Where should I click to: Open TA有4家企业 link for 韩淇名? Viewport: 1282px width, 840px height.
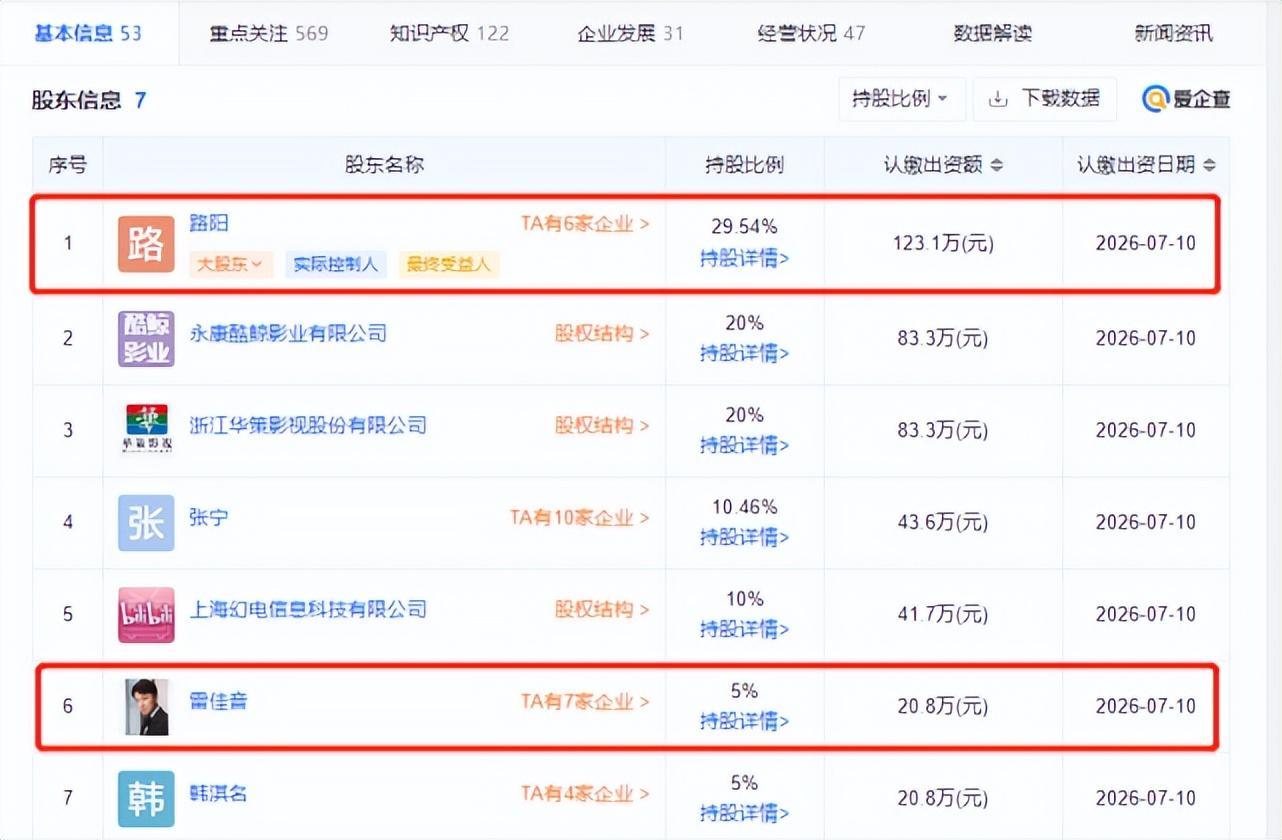[x=585, y=794]
